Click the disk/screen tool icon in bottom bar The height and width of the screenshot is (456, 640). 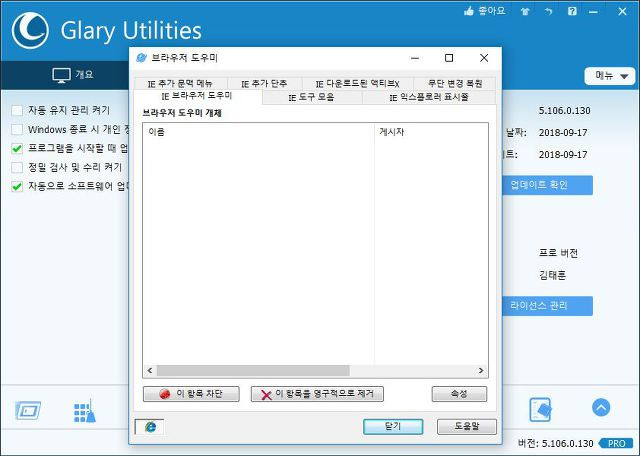point(28,410)
